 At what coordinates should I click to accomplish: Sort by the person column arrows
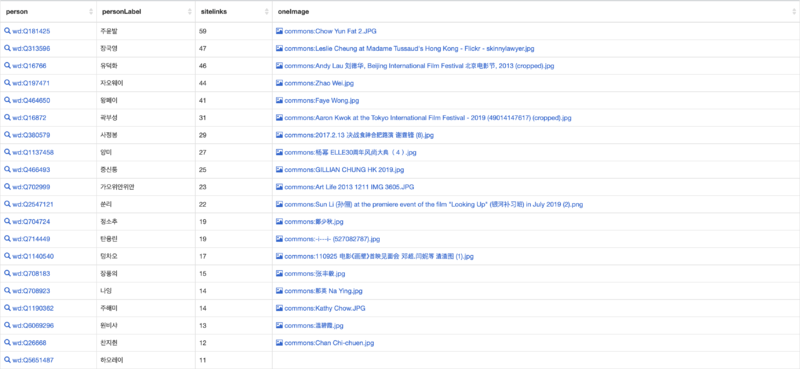91,11
